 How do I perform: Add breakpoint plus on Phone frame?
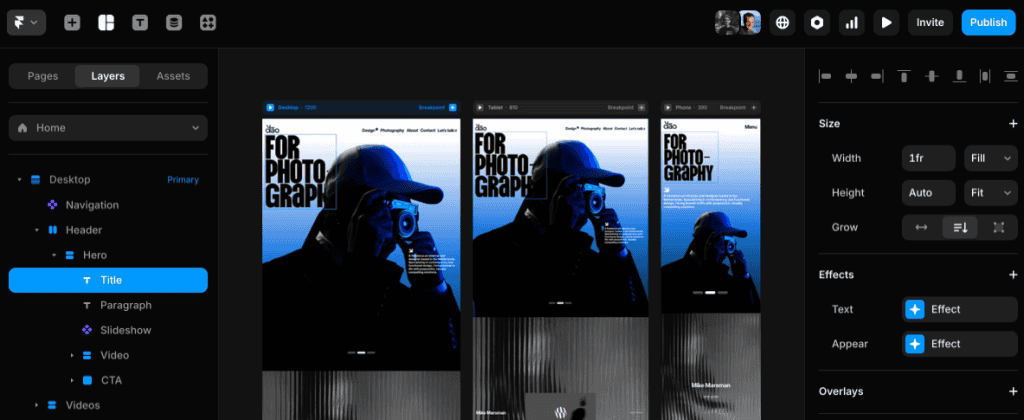(x=754, y=107)
